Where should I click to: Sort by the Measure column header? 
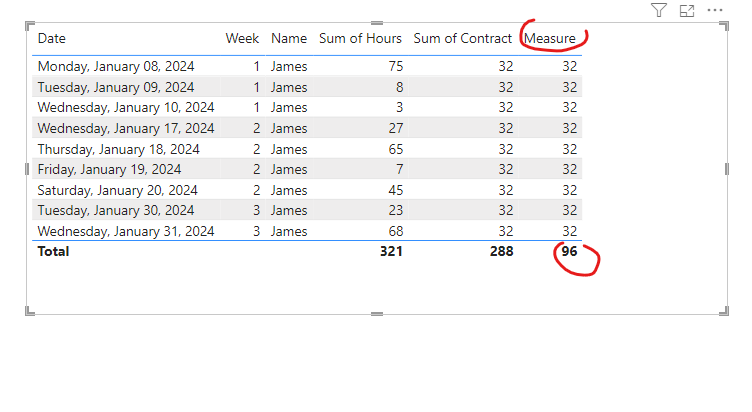(x=550, y=38)
